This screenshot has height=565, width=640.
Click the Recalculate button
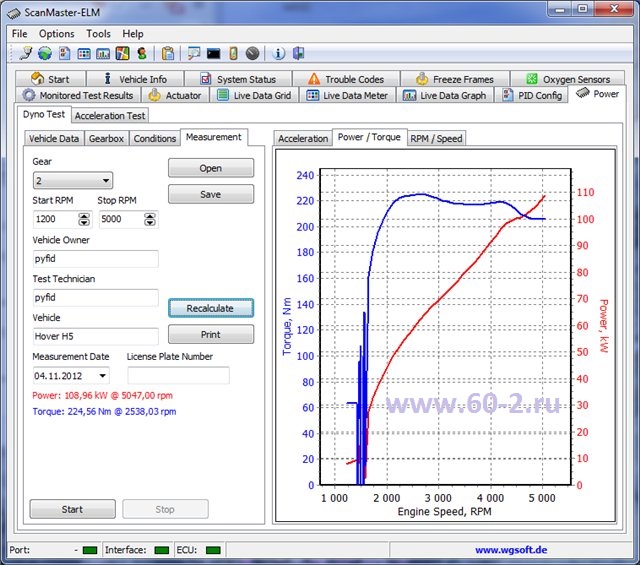(x=211, y=308)
